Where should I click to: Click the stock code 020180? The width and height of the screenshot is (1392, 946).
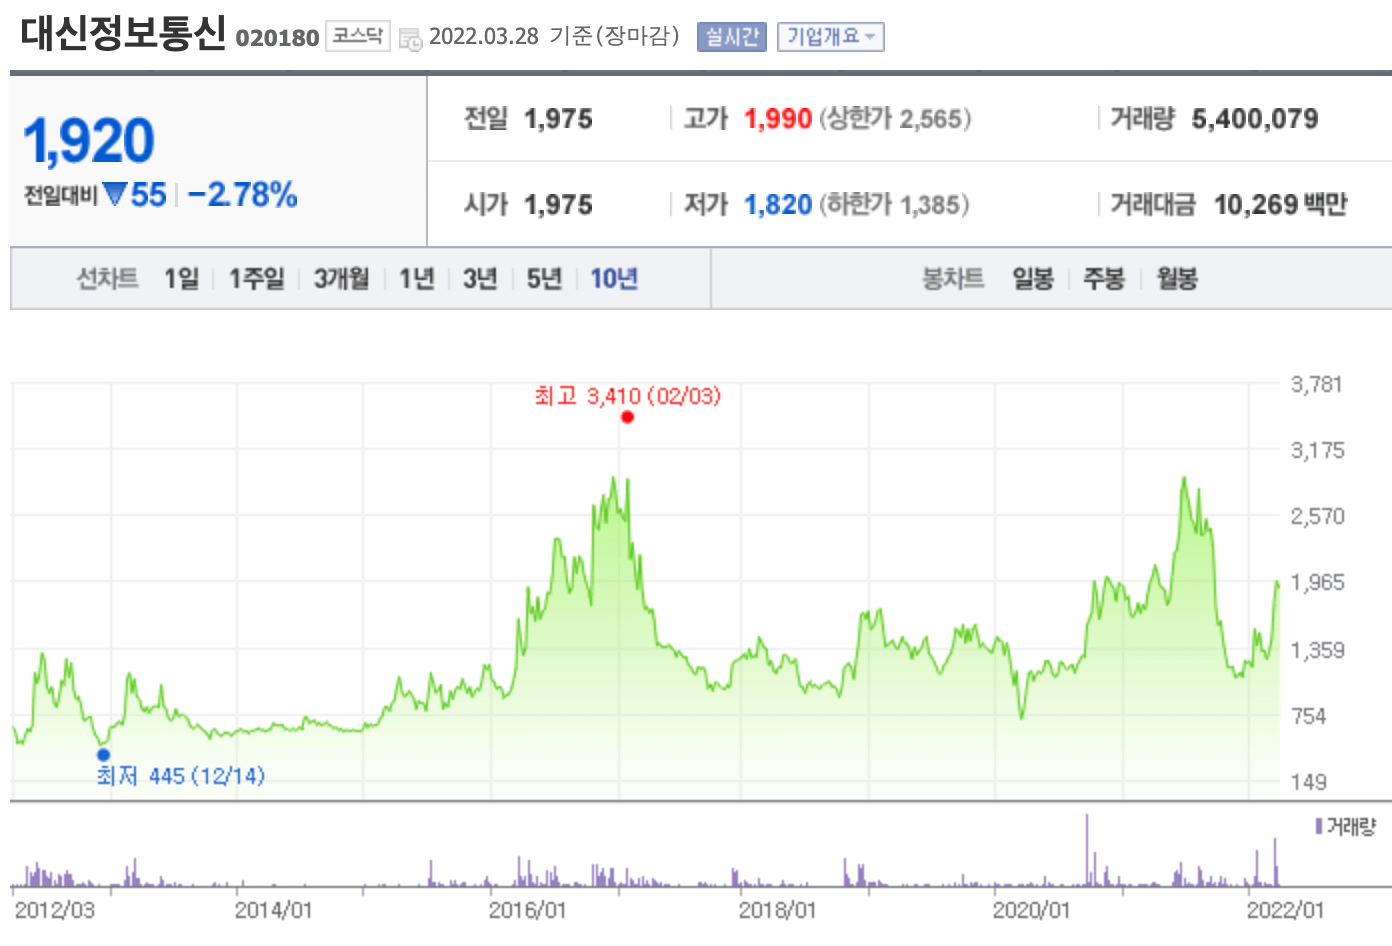[x=277, y=38]
